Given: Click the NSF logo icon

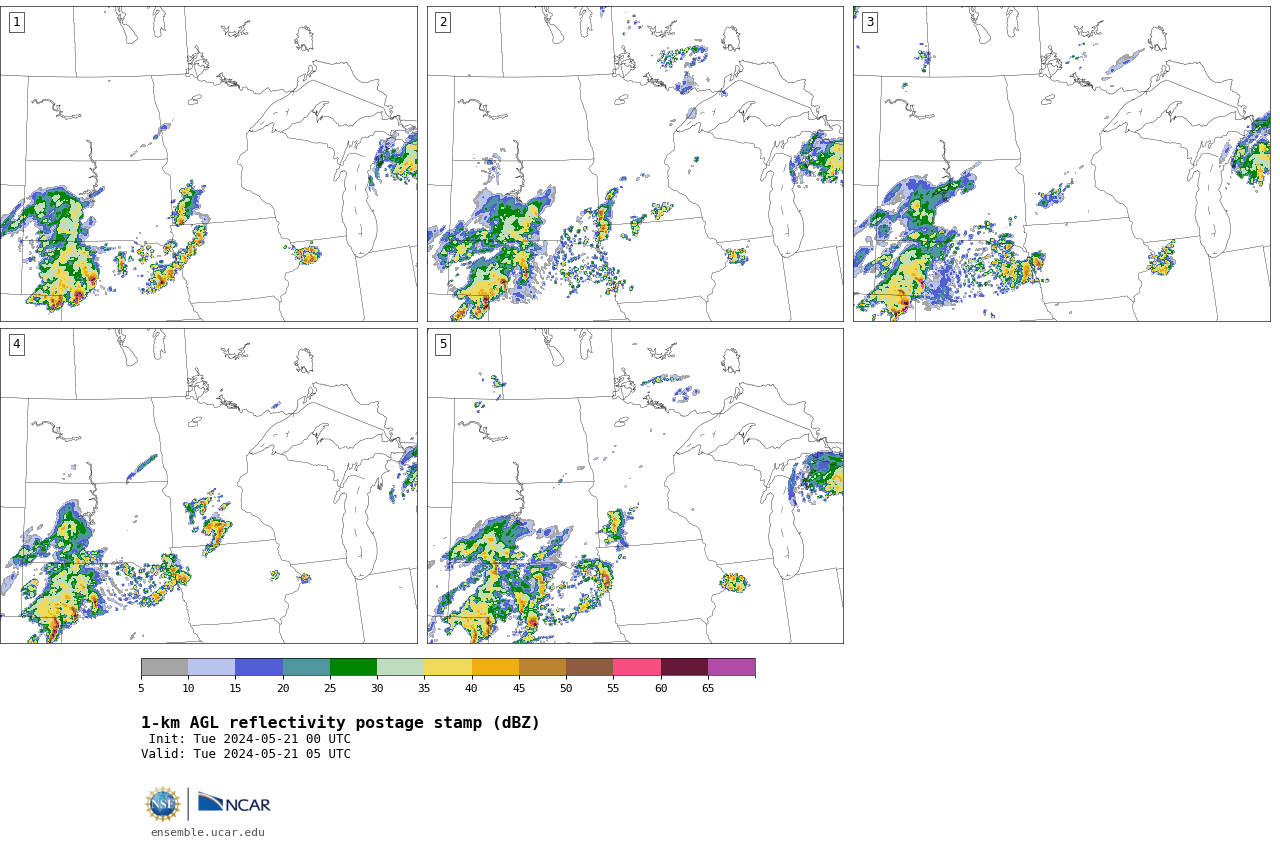Looking at the screenshot, I should [163, 804].
